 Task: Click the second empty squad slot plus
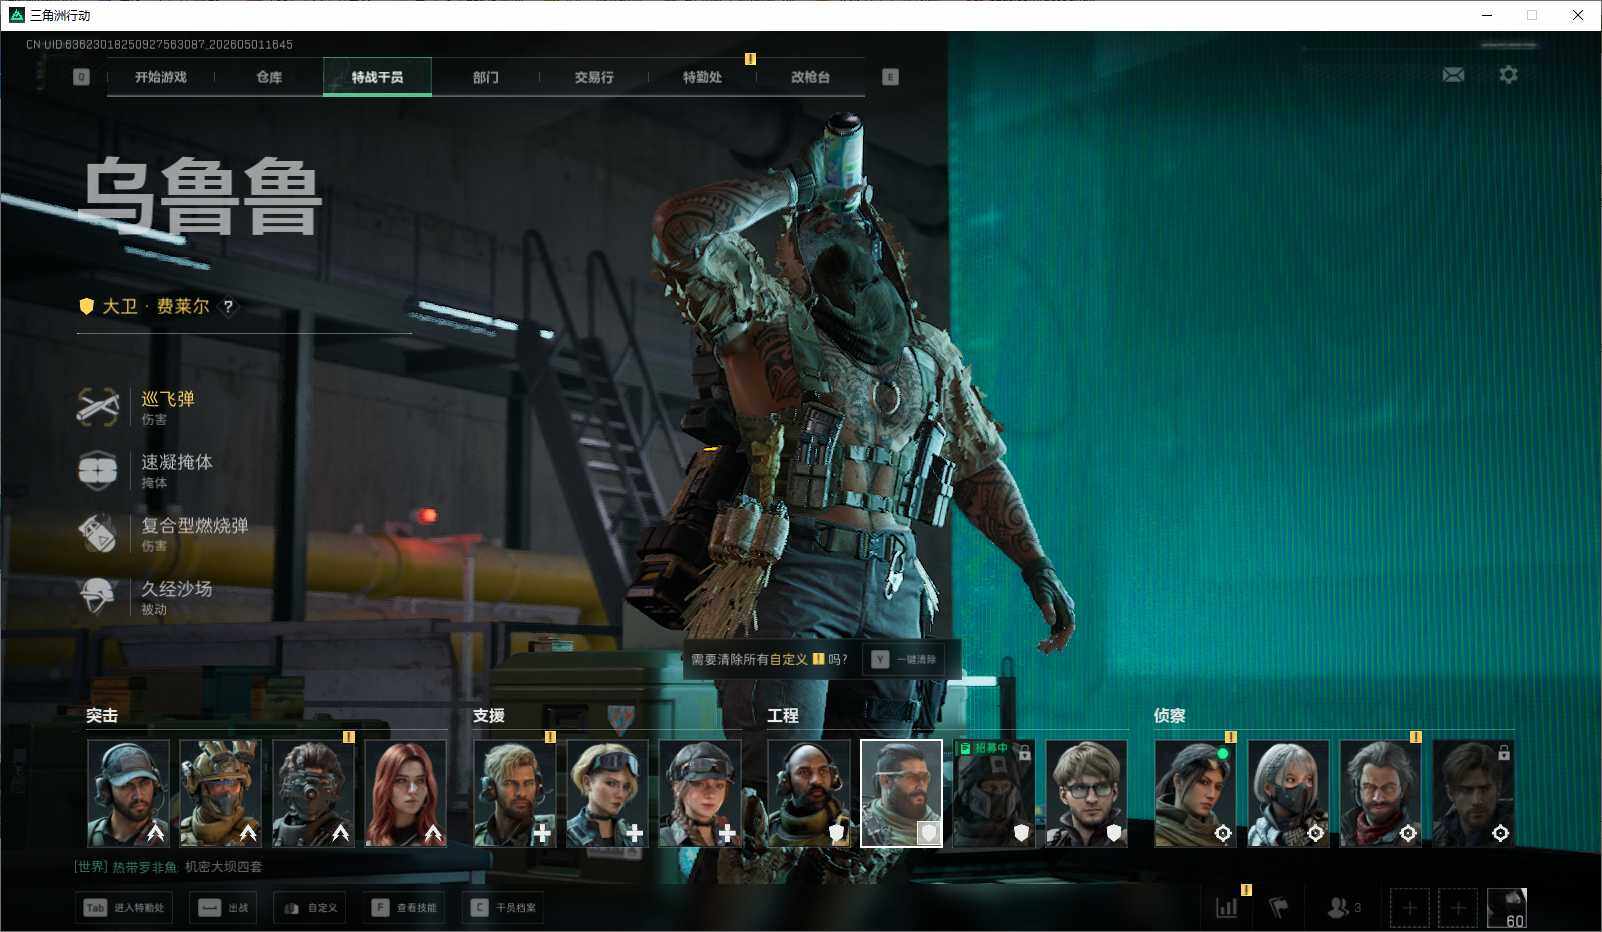(1458, 908)
